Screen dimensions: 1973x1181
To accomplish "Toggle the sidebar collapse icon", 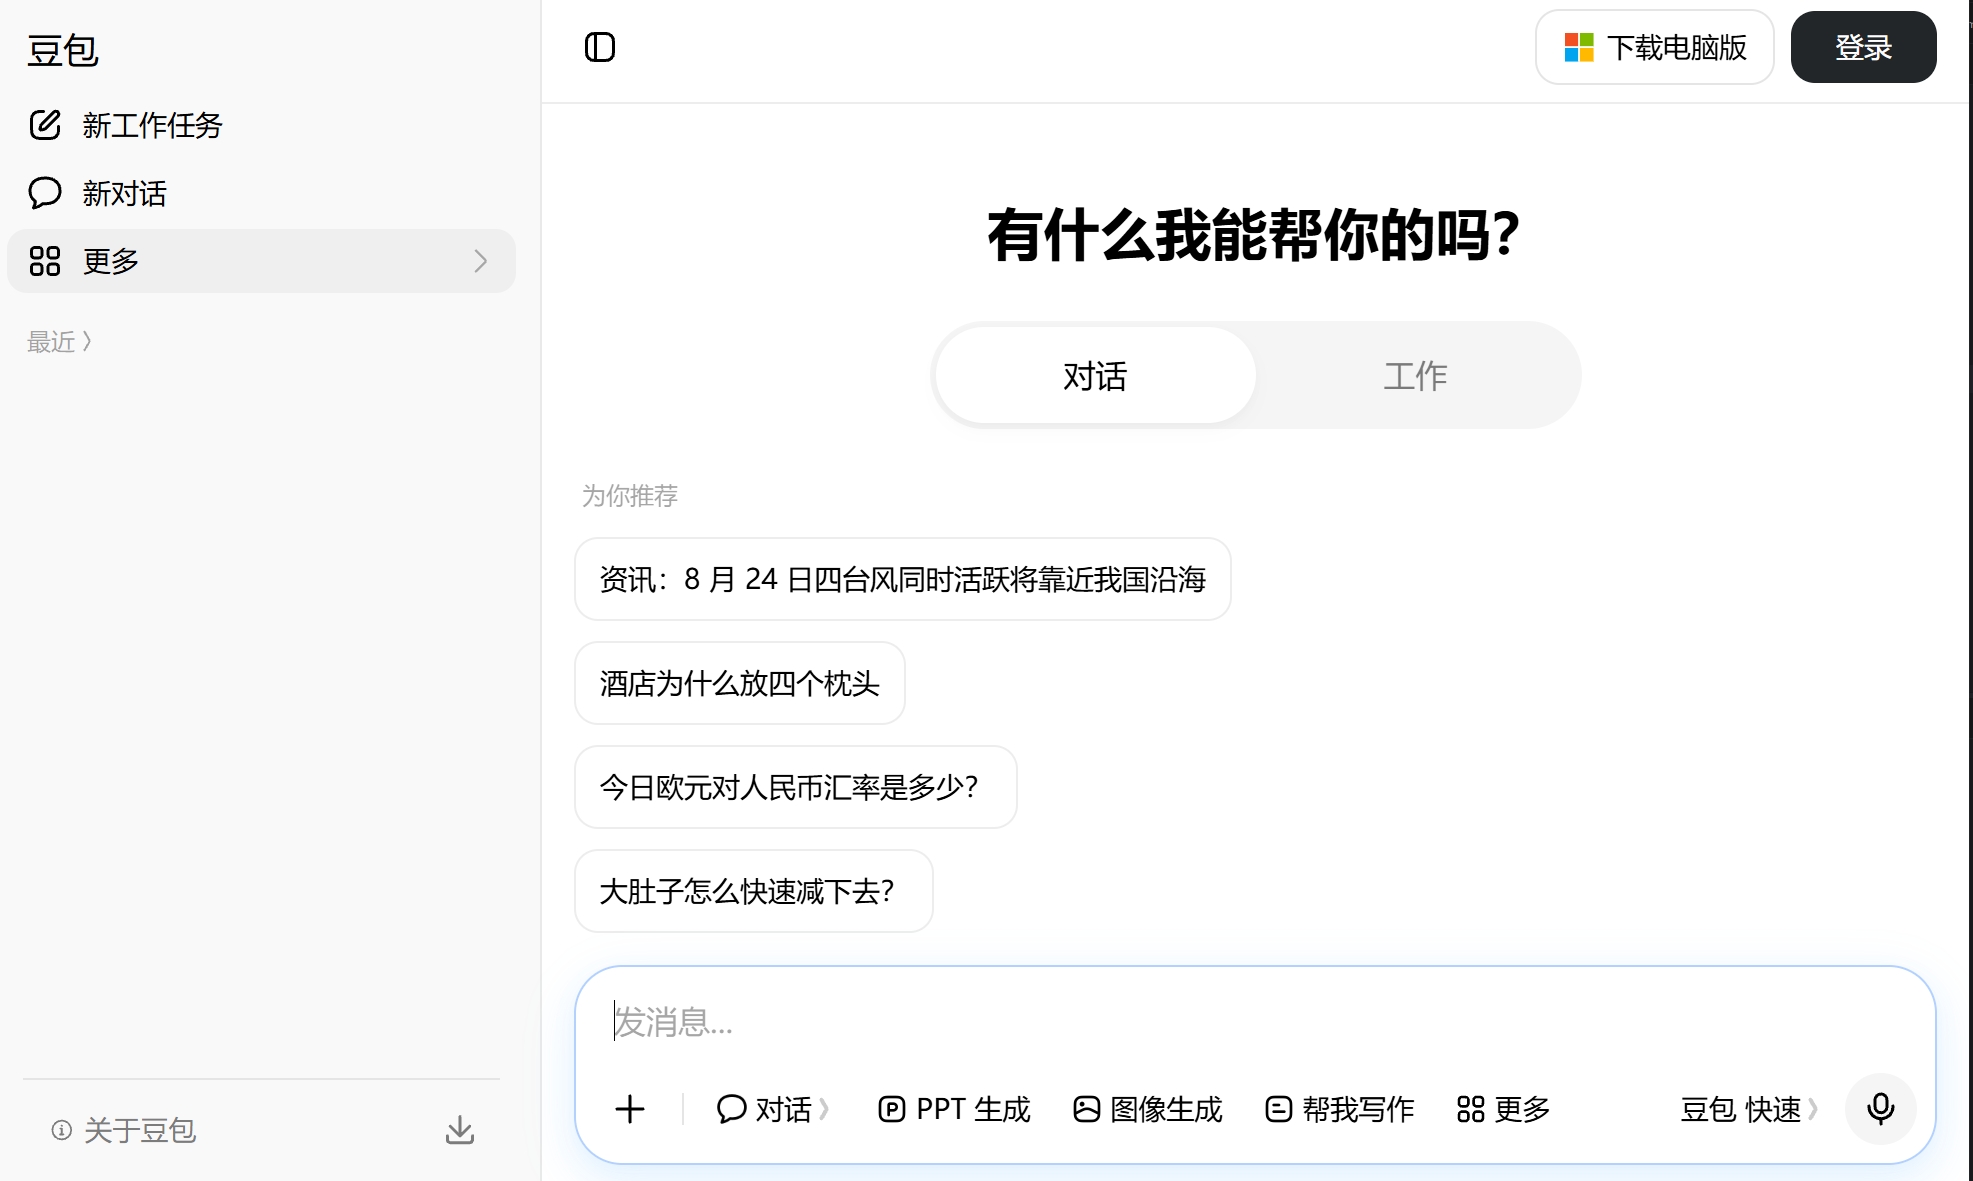I will pos(600,47).
